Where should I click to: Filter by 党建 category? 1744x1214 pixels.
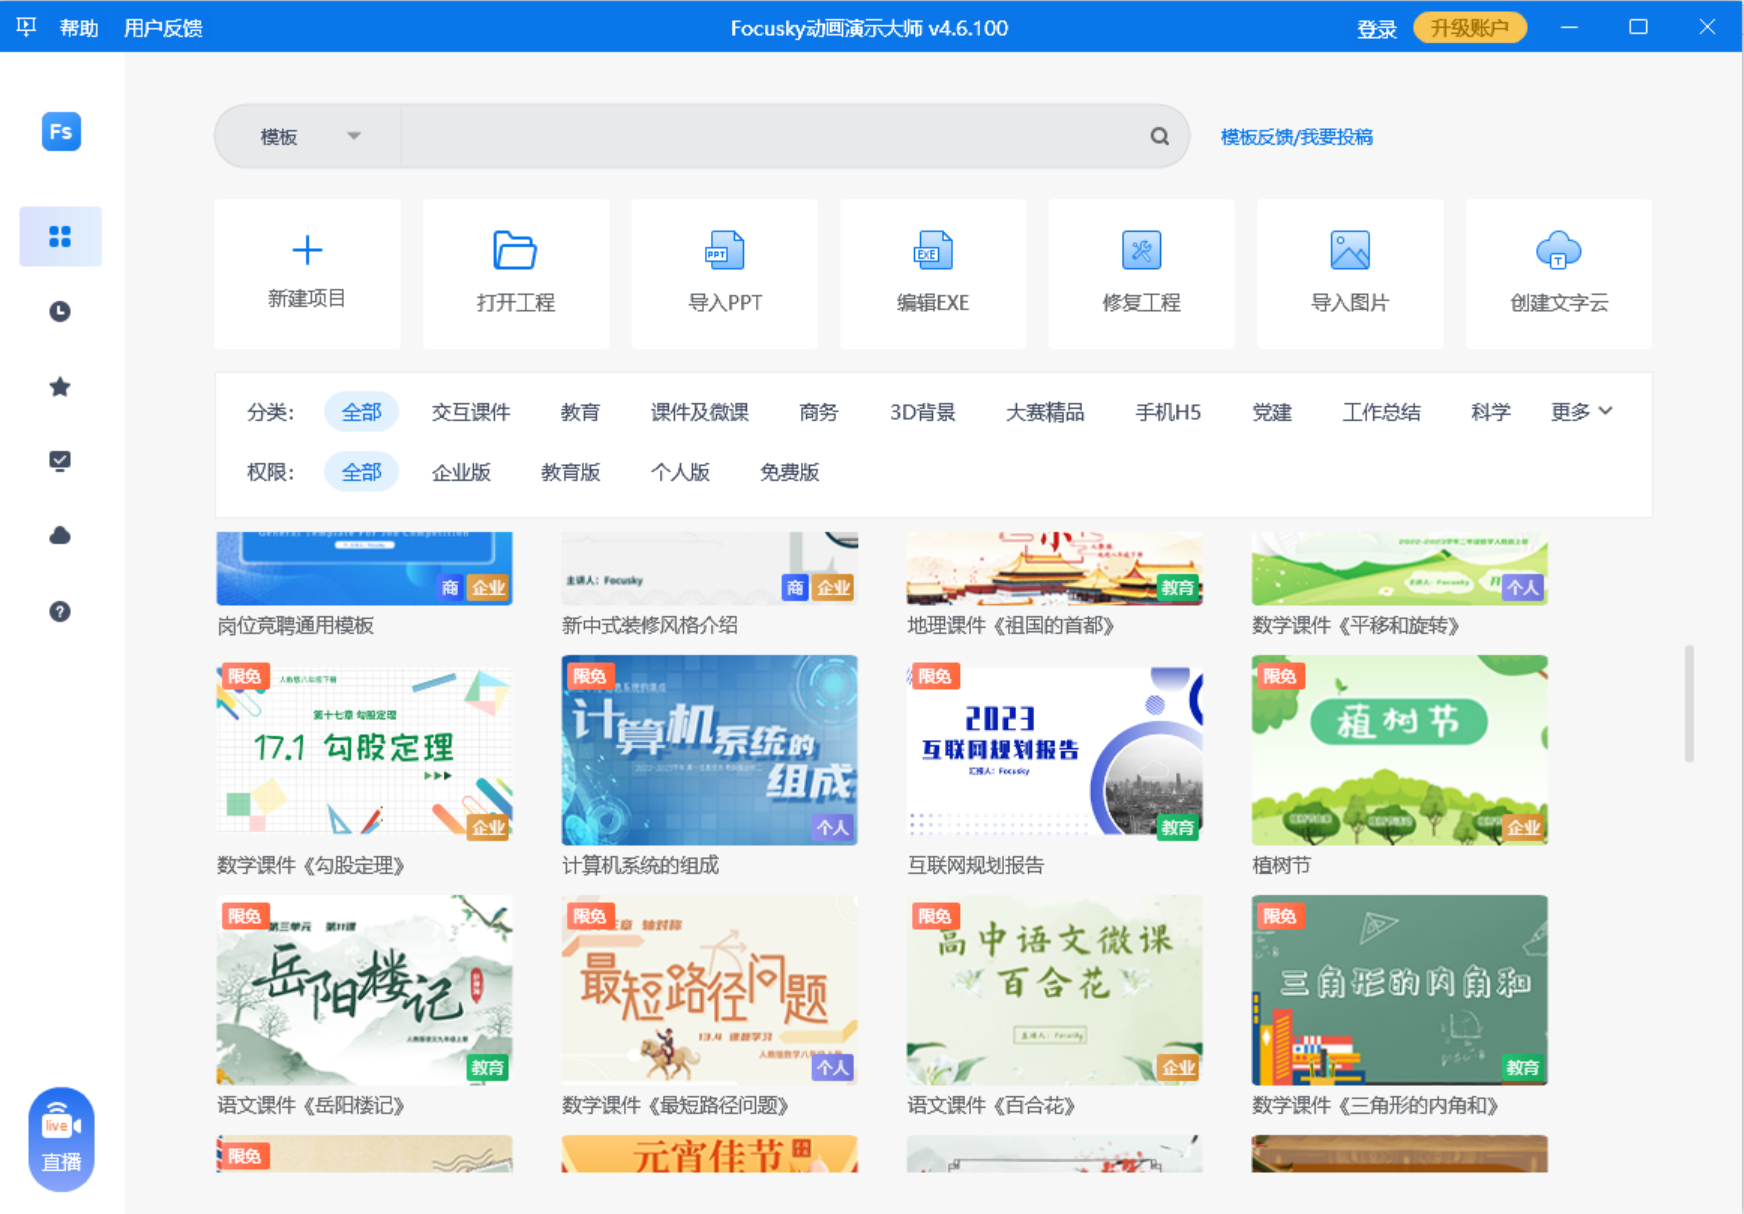point(1272,412)
